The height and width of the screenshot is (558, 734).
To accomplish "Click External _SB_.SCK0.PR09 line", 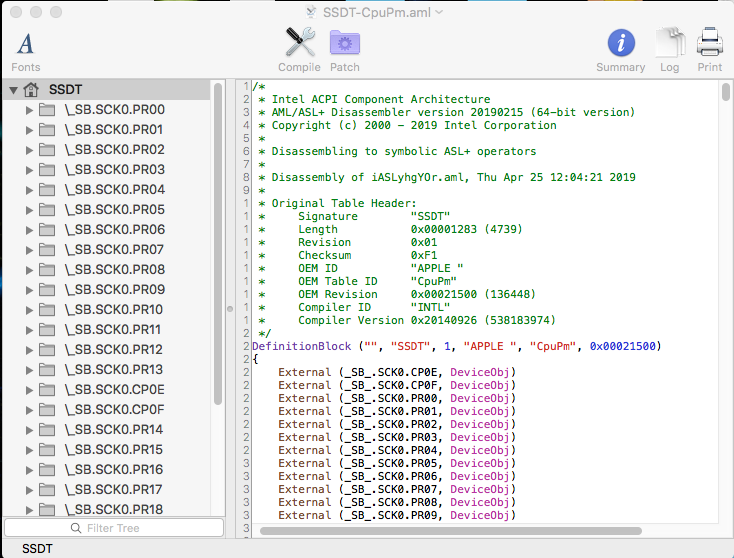I will (397, 515).
